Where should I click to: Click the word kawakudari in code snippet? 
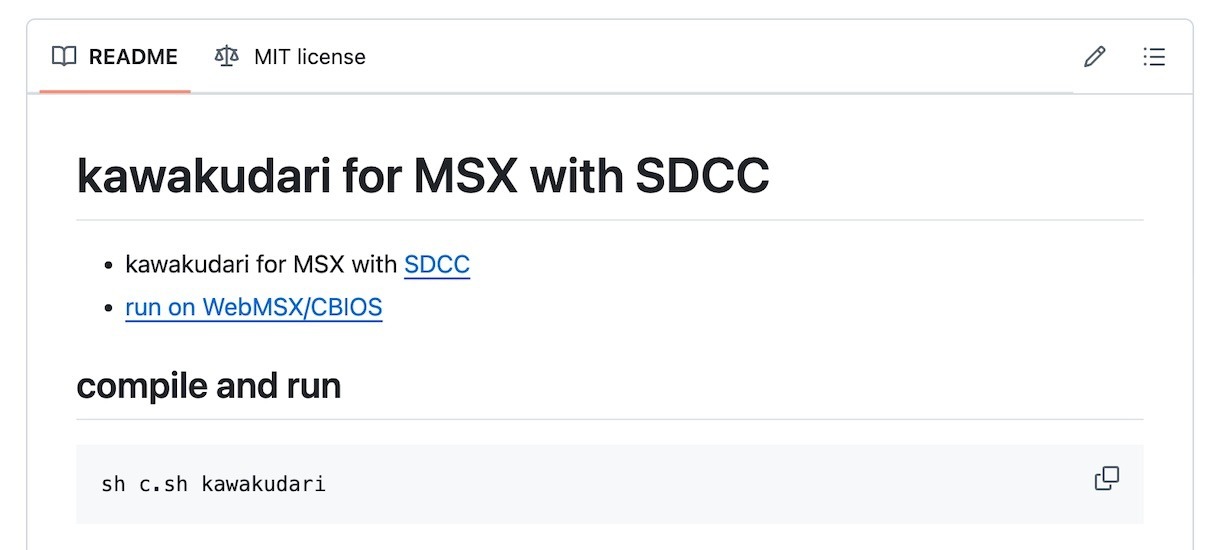point(263,485)
